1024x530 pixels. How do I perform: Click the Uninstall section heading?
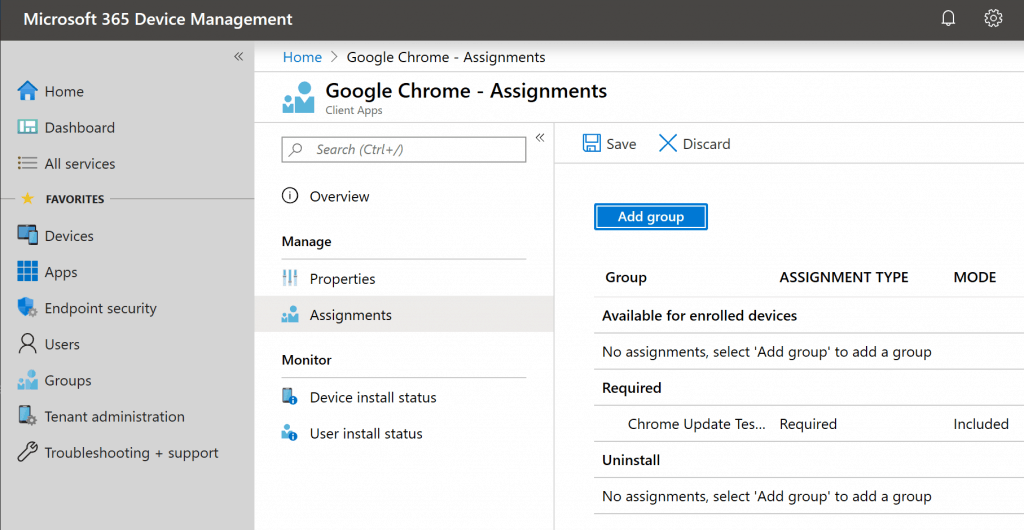[631, 460]
